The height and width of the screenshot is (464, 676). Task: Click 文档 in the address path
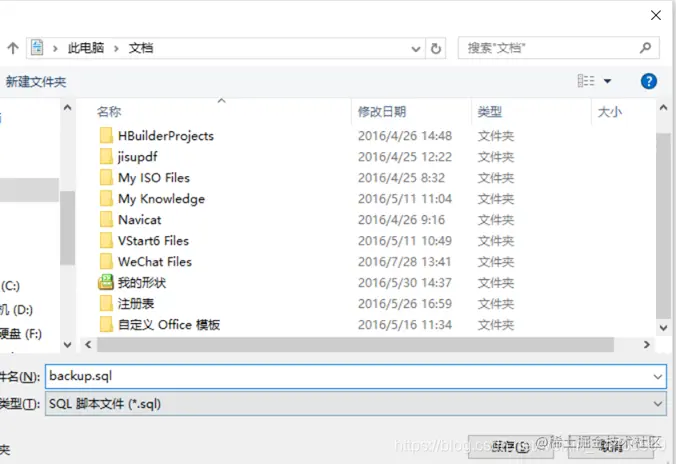[141, 48]
